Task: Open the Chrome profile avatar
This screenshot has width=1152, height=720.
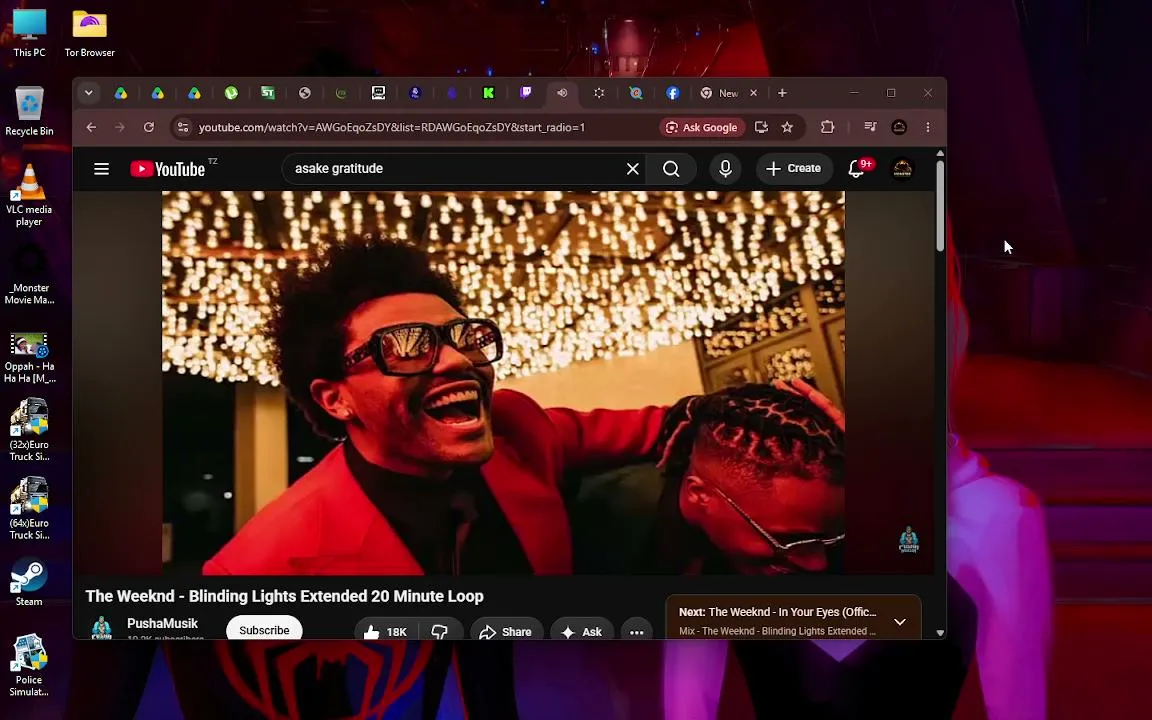Action: click(x=899, y=127)
